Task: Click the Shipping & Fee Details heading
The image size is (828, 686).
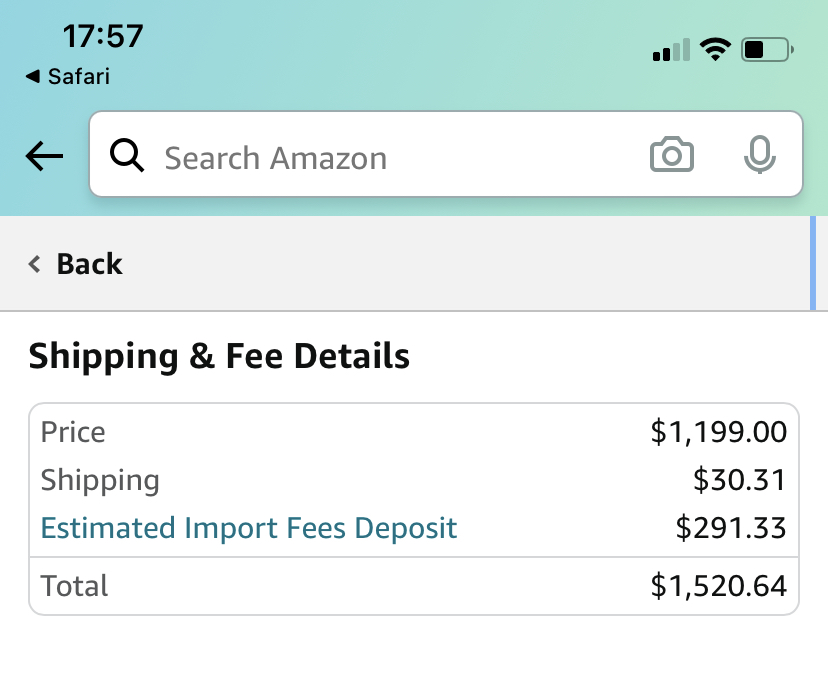Action: point(219,356)
